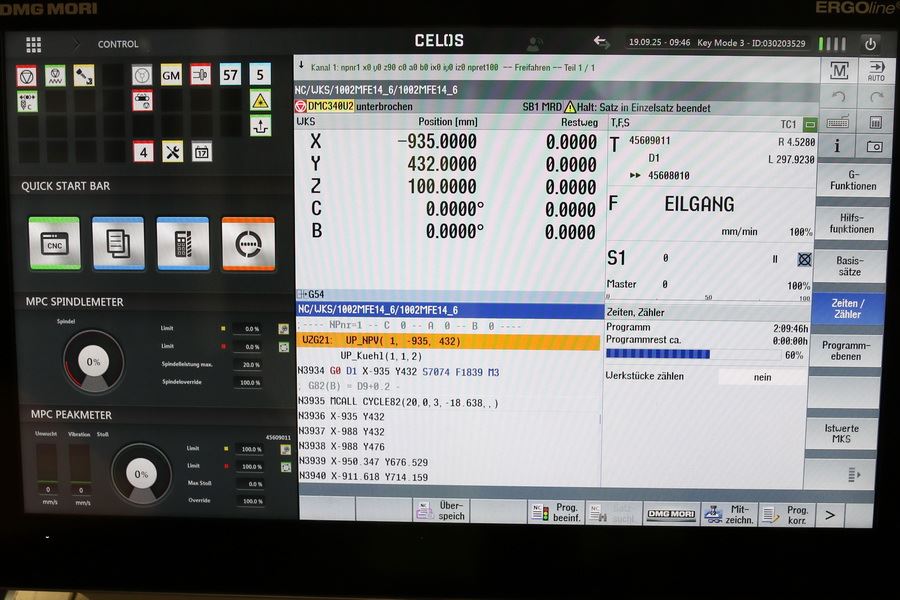This screenshot has width=900, height=600.
Task: Open the red plug connector status tile
Action: tap(200, 75)
